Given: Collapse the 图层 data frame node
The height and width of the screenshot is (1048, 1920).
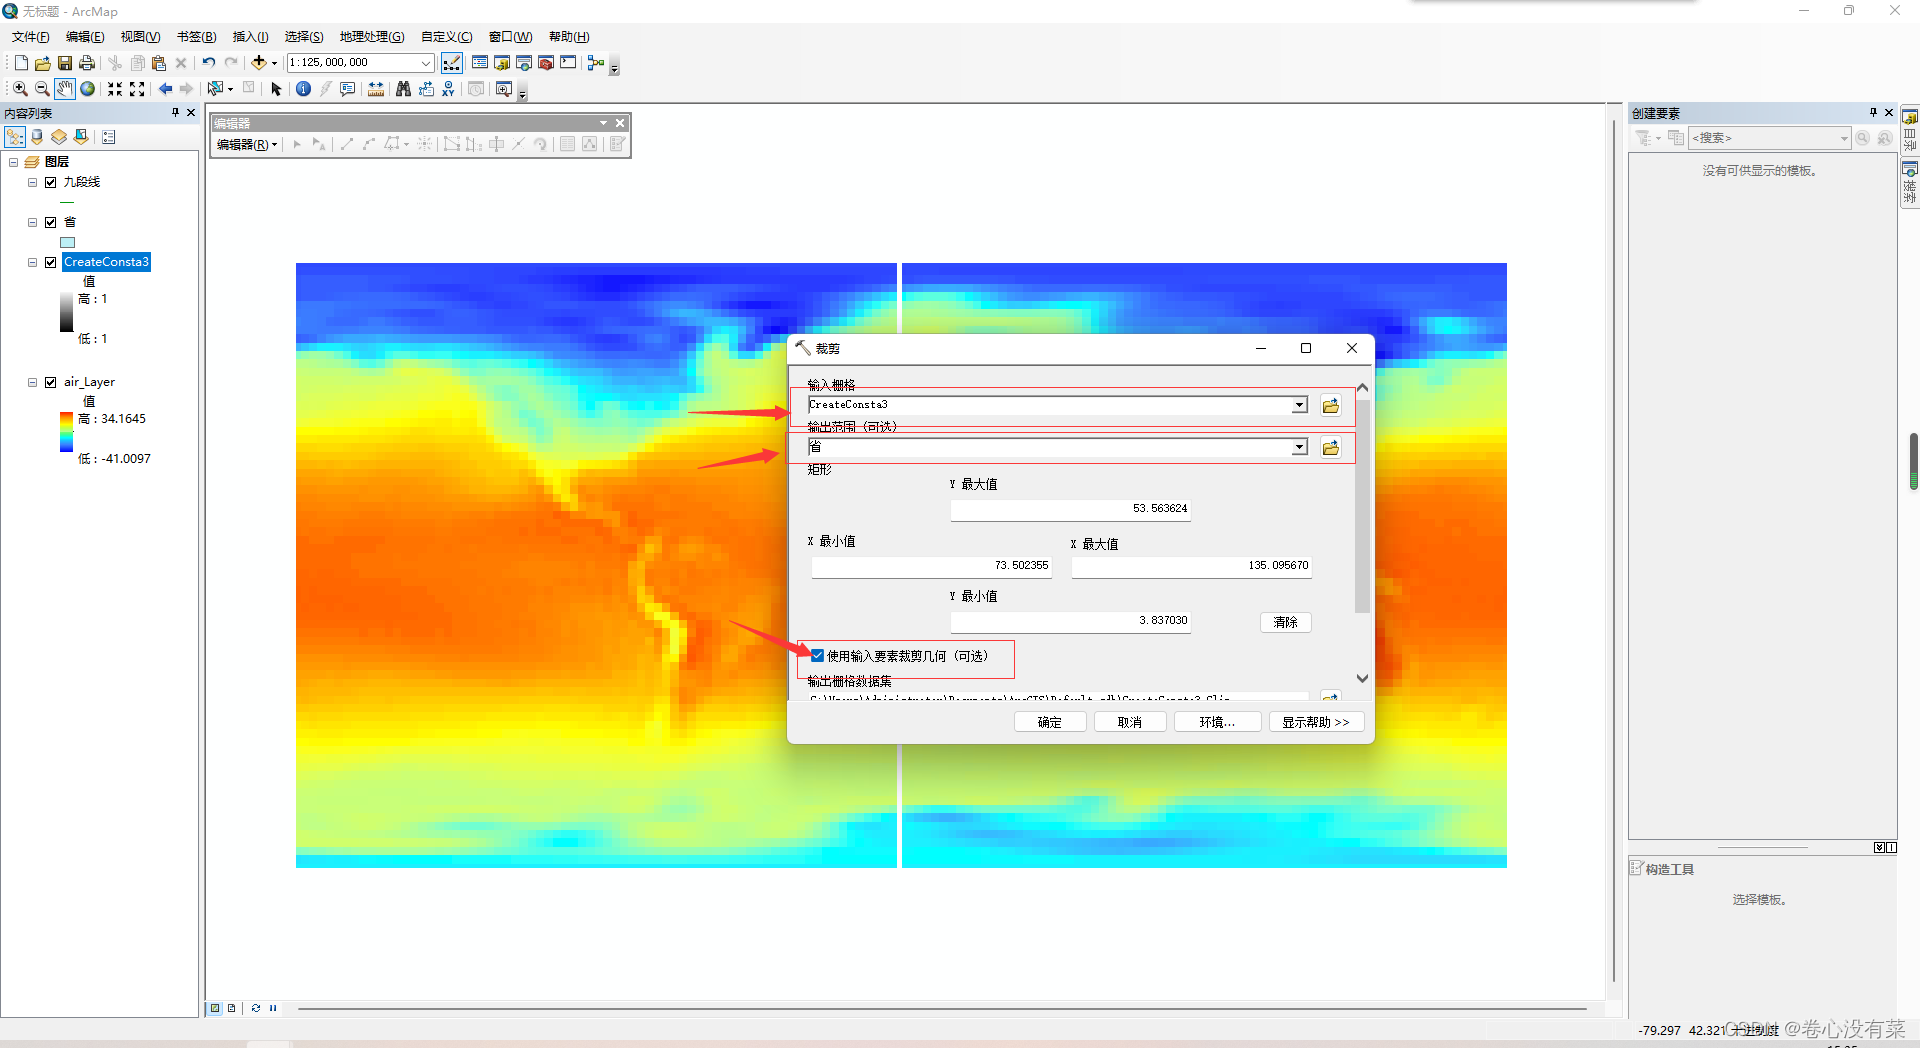Looking at the screenshot, I should tap(14, 162).
